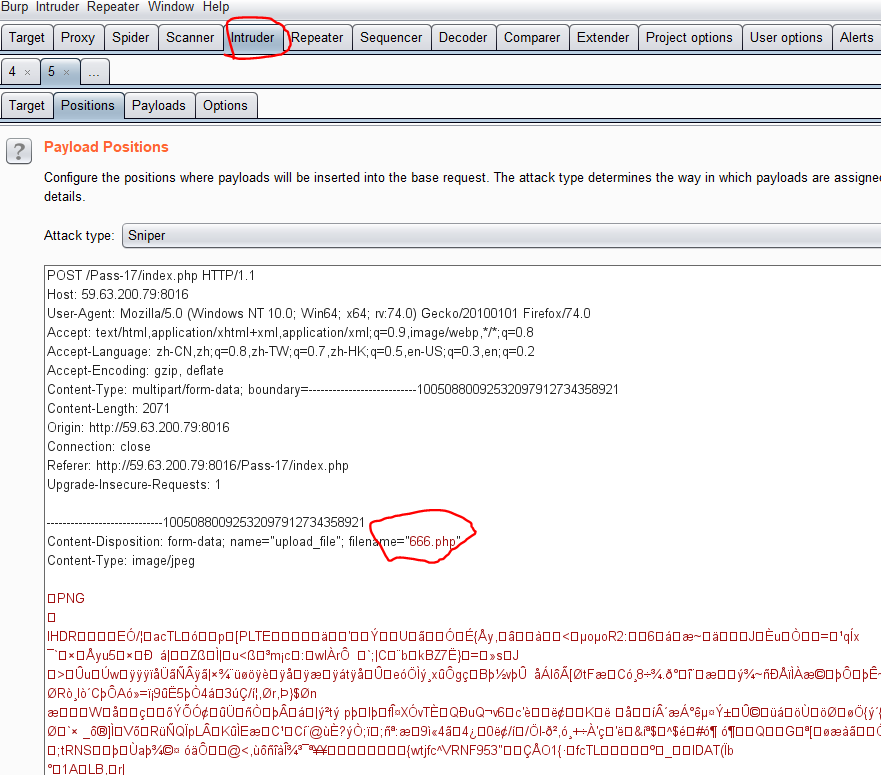
Task: Select Intruder attack tab 5
Action: click(51, 72)
